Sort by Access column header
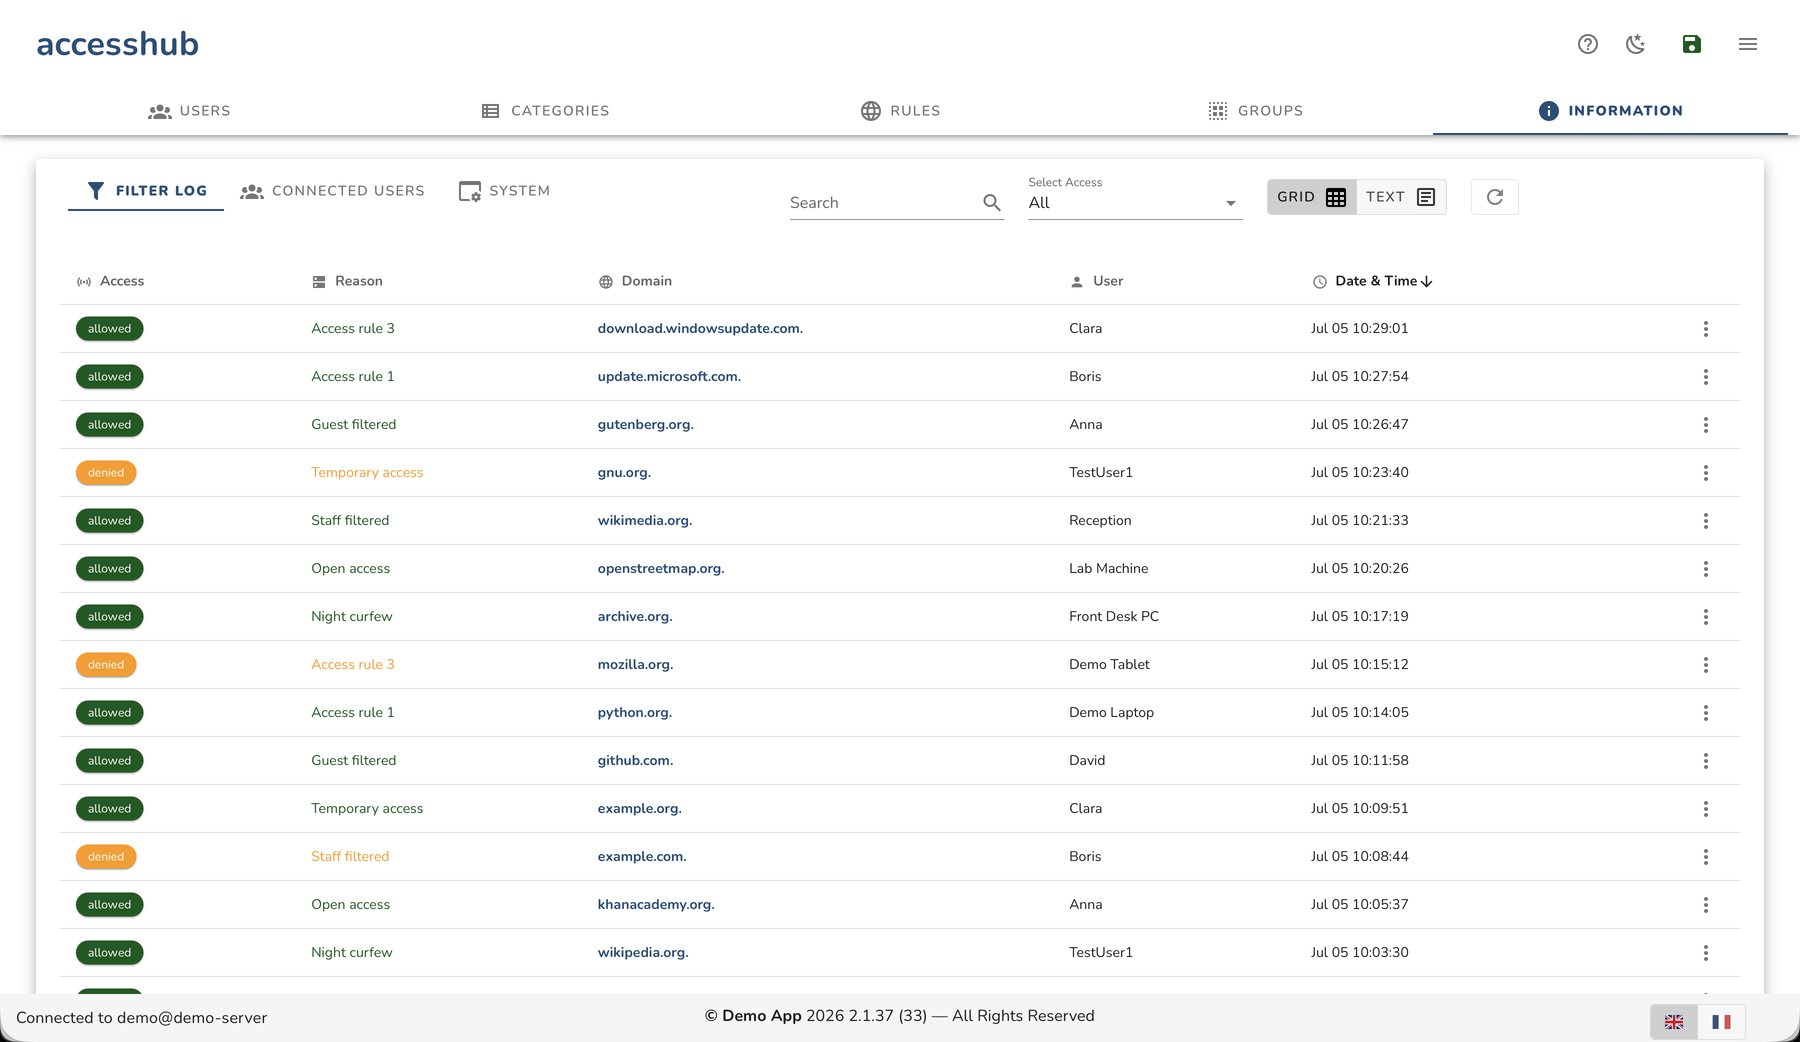Image resolution: width=1800 pixels, height=1042 pixels. click(111, 281)
